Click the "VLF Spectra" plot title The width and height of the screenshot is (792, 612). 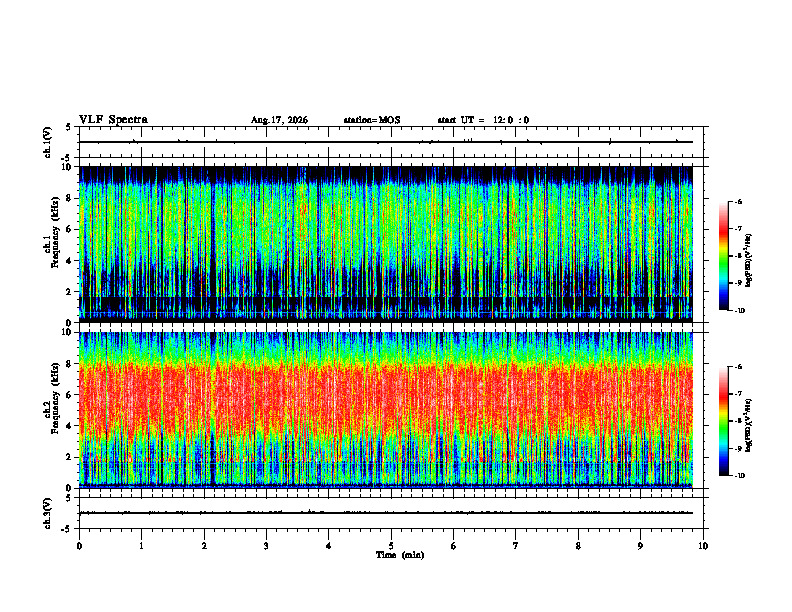[113, 120]
